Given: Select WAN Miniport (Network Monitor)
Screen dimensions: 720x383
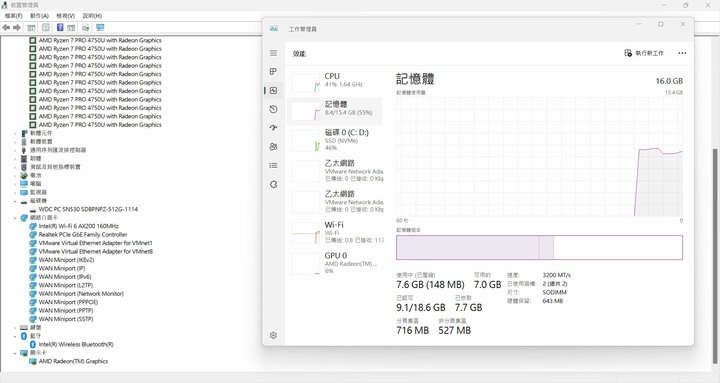Looking at the screenshot, I should pos(81,293).
